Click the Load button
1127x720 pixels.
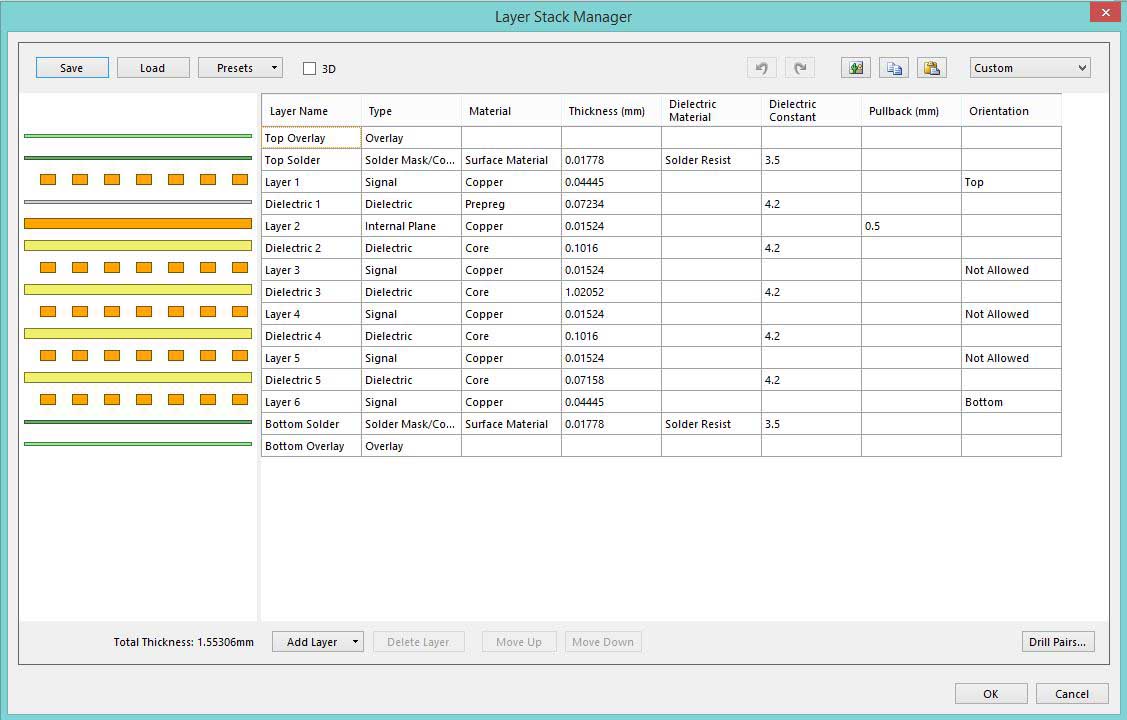[153, 68]
